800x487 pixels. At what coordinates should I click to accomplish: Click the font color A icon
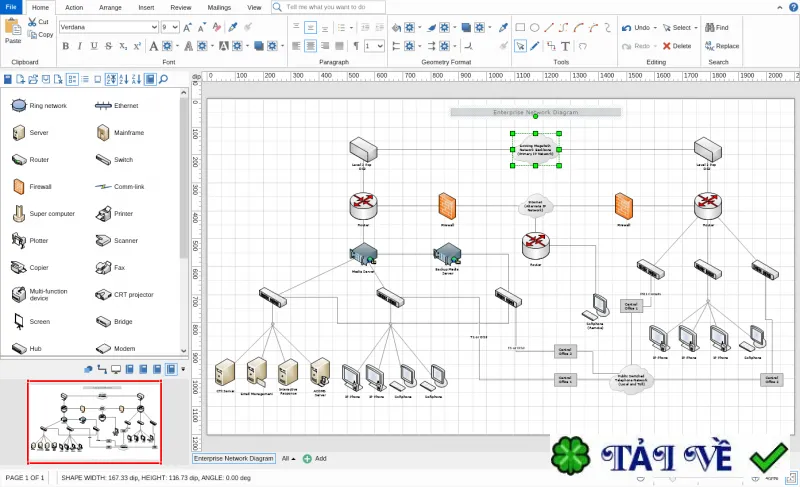(153, 46)
